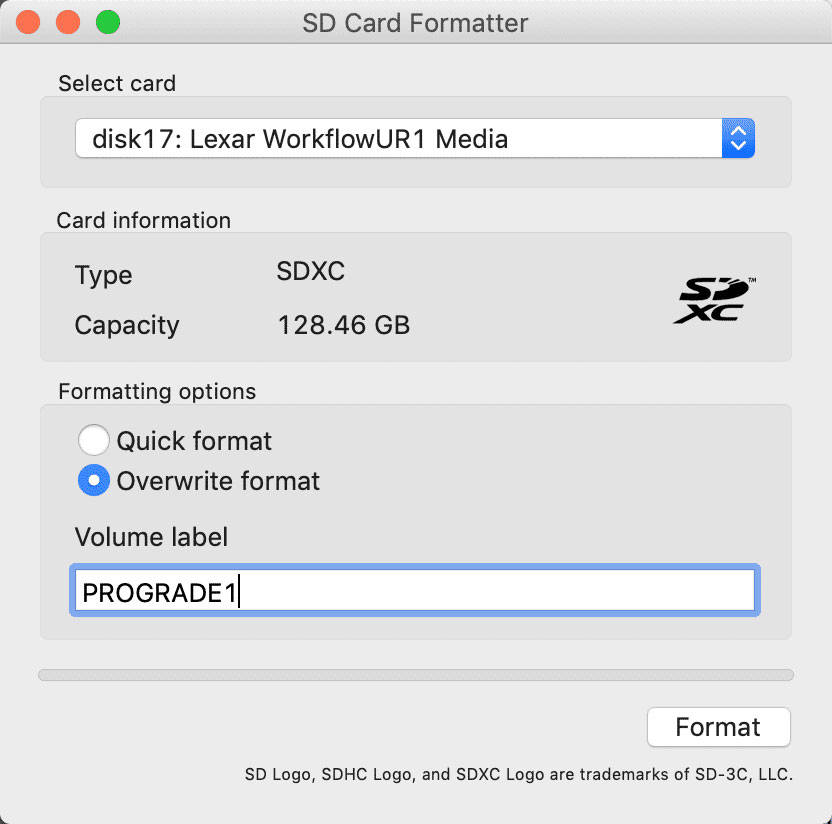Click the Type label

103,275
